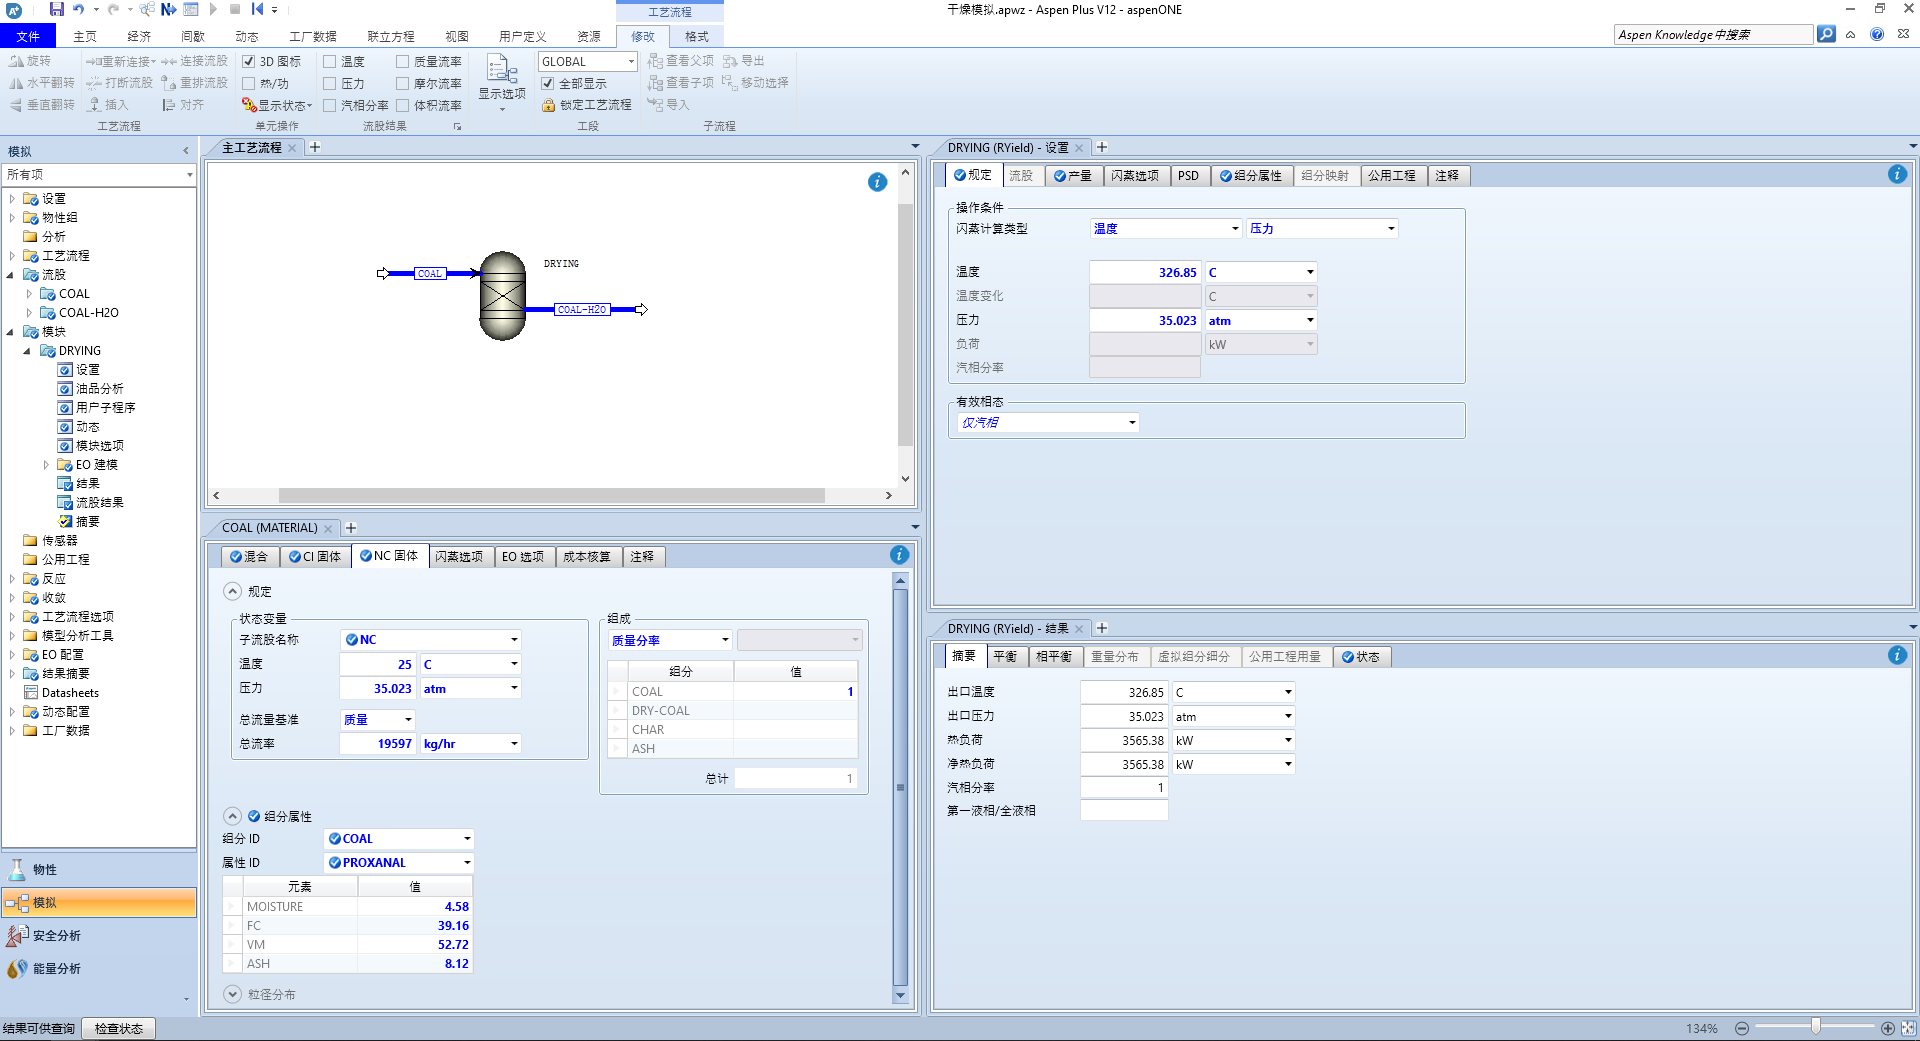Viewport: 1920px width, 1041px height.
Task: Enable temperature (温度) stream result checkbox
Action: 329,61
